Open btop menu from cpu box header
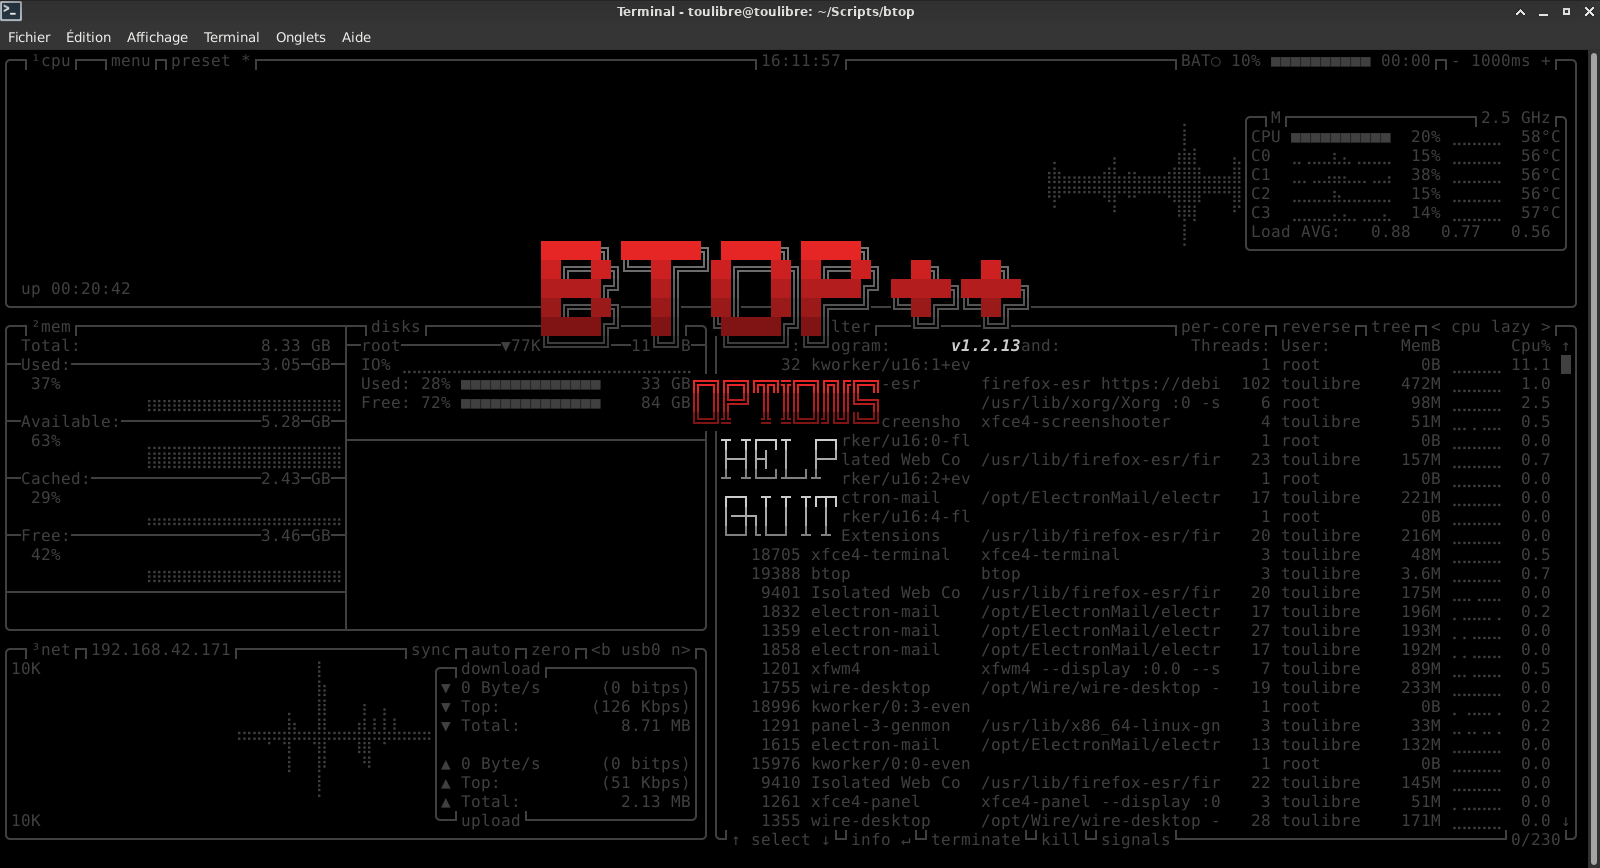 coord(130,61)
